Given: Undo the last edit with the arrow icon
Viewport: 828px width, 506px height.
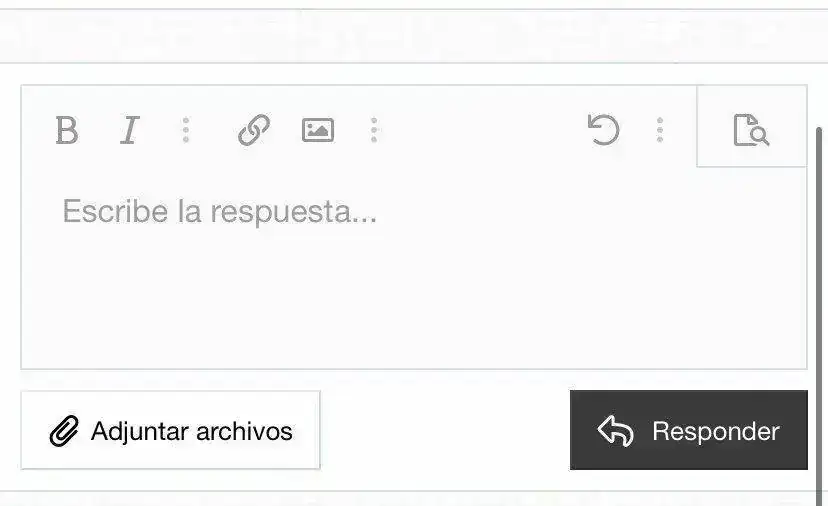Looking at the screenshot, I should [604, 129].
